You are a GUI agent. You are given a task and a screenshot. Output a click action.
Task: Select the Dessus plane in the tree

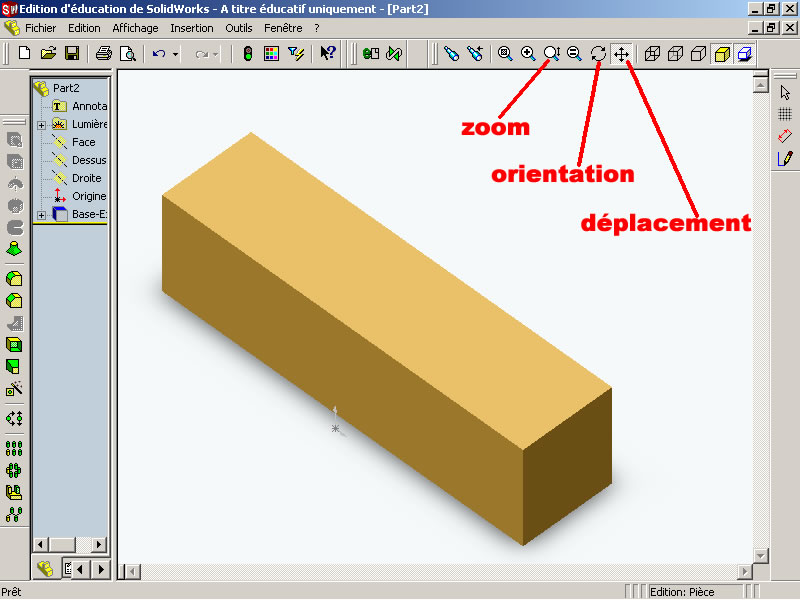pos(89,160)
